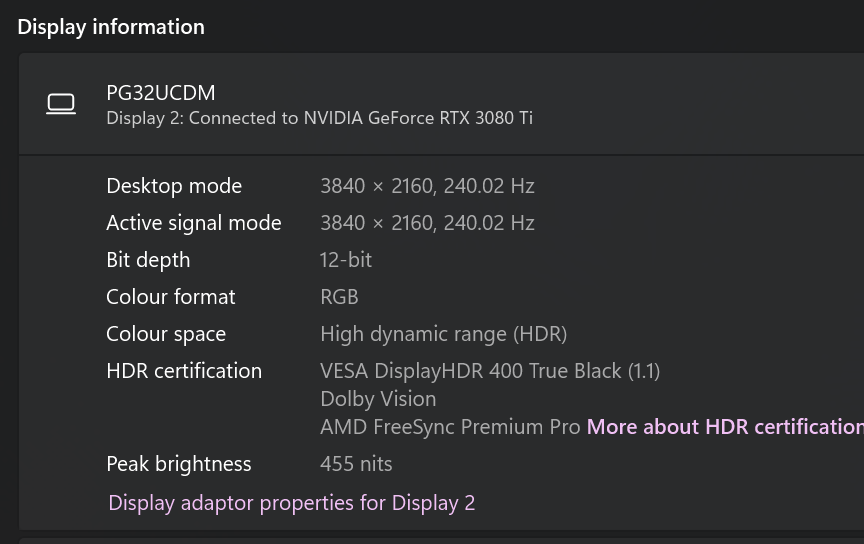Click the monitor icon beside PG32UCDM

coord(61,104)
